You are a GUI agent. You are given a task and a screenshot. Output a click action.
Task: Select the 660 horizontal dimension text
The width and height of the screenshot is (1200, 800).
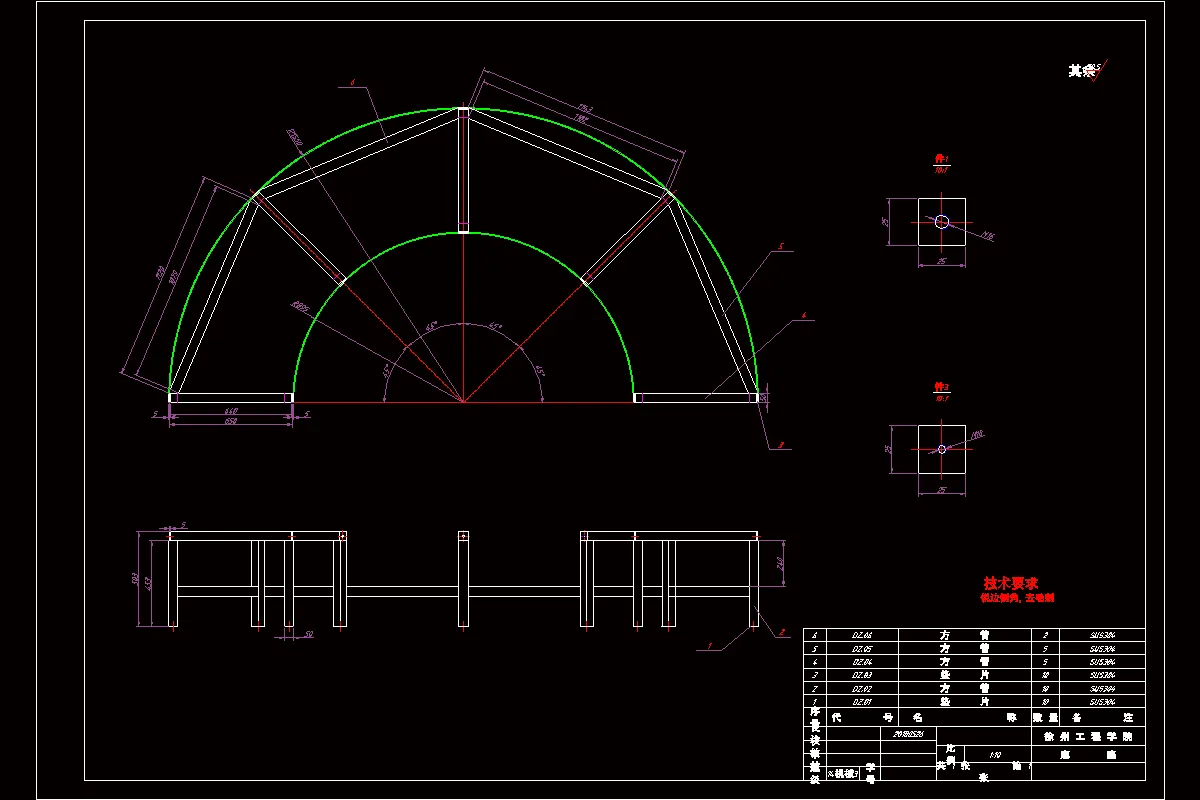pyautogui.click(x=230, y=412)
